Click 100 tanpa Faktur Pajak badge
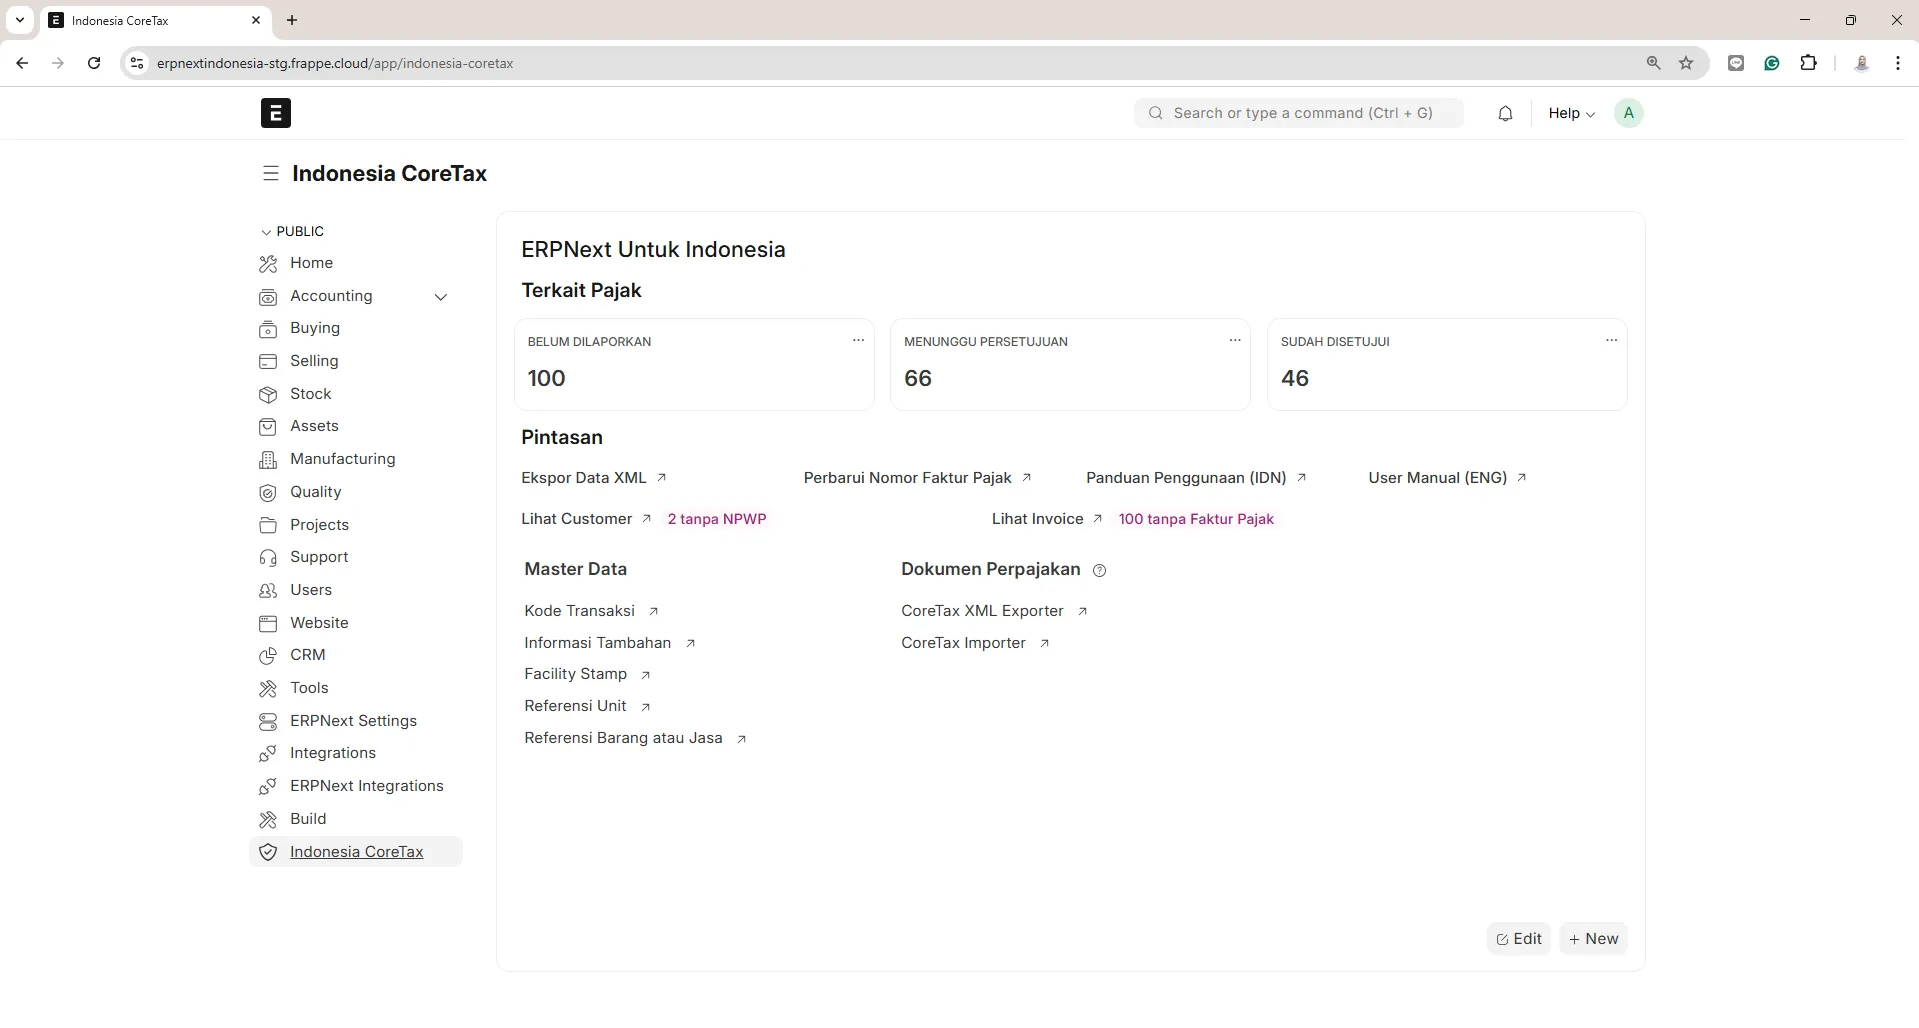 coord(1196,519)
